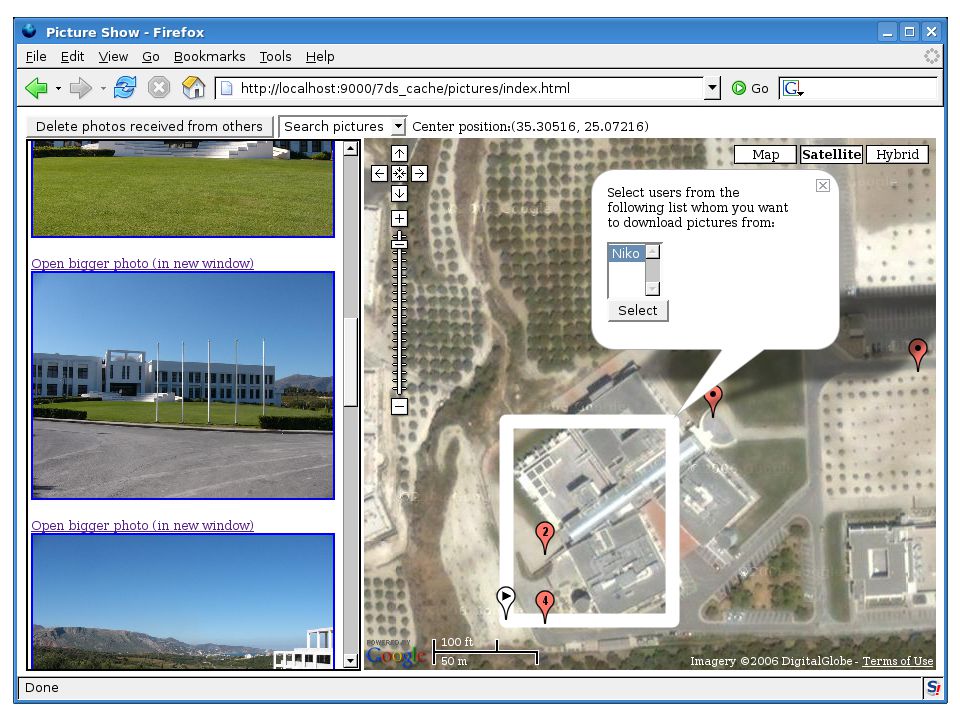Click the red map marker numbered 2
Viewport: 960px width, 720px height.
click(x=545, y=538)
